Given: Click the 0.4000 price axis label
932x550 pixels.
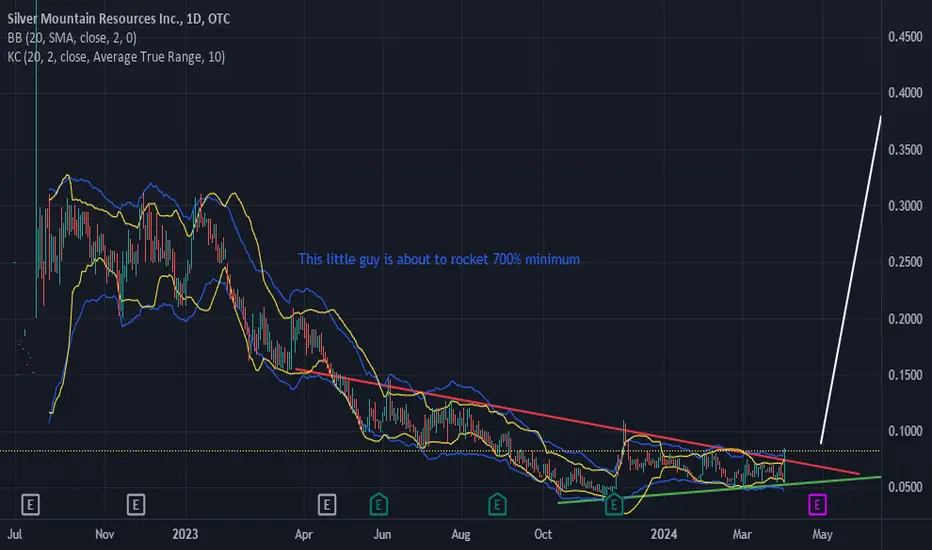Looking at the screenshot, I should coord(905,93).
